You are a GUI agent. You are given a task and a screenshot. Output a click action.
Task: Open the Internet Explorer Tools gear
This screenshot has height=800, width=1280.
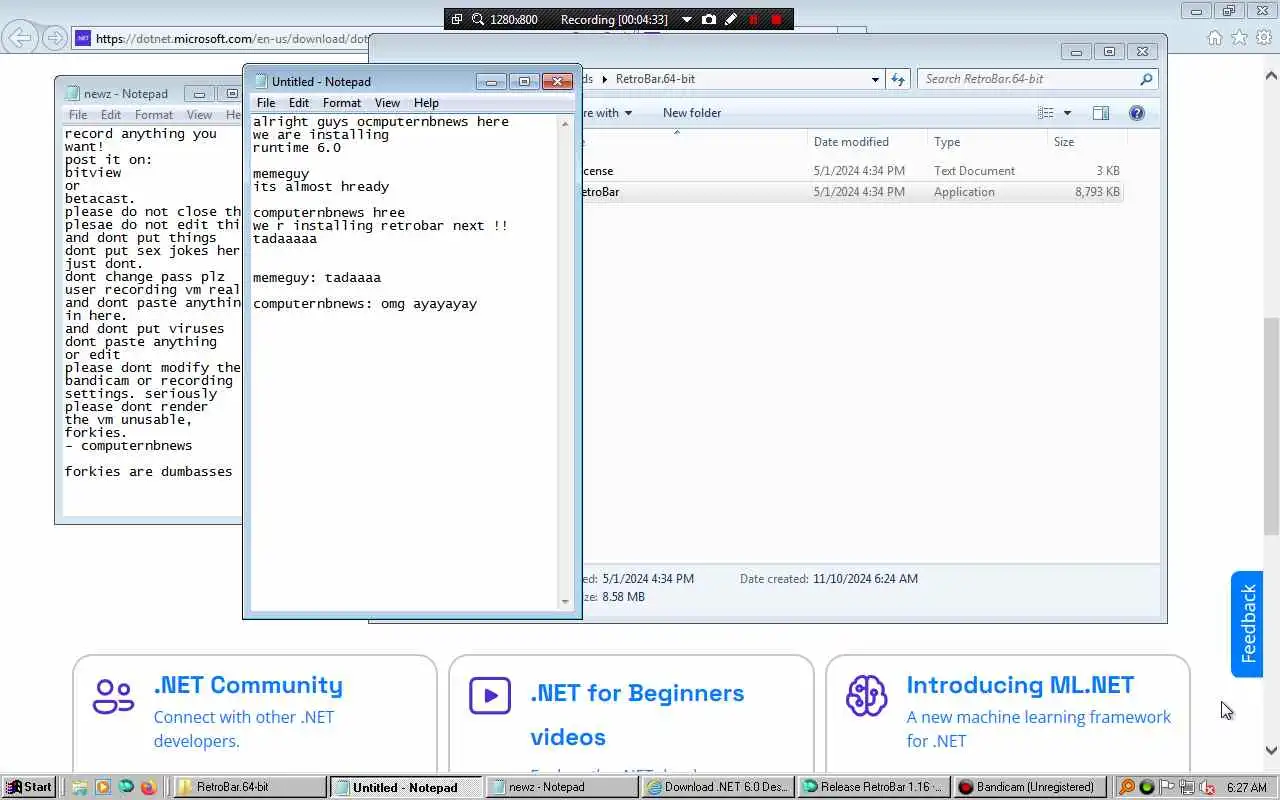point(1264,38)
